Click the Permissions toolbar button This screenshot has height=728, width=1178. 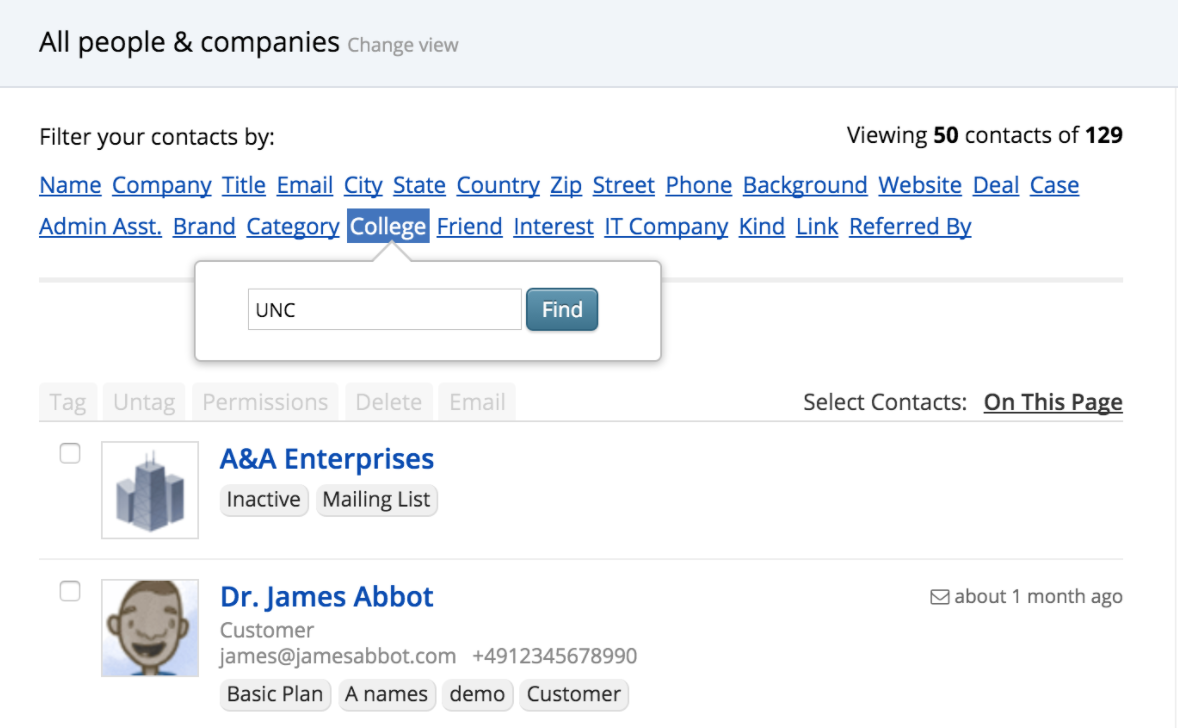(x=265, y=402)
